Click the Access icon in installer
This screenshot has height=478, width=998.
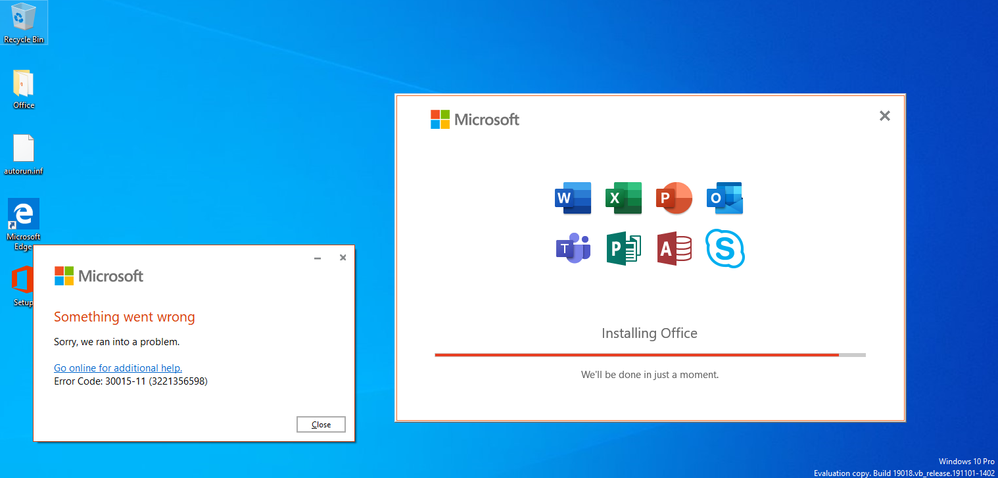pyautogui.click(x=674, y=248)
